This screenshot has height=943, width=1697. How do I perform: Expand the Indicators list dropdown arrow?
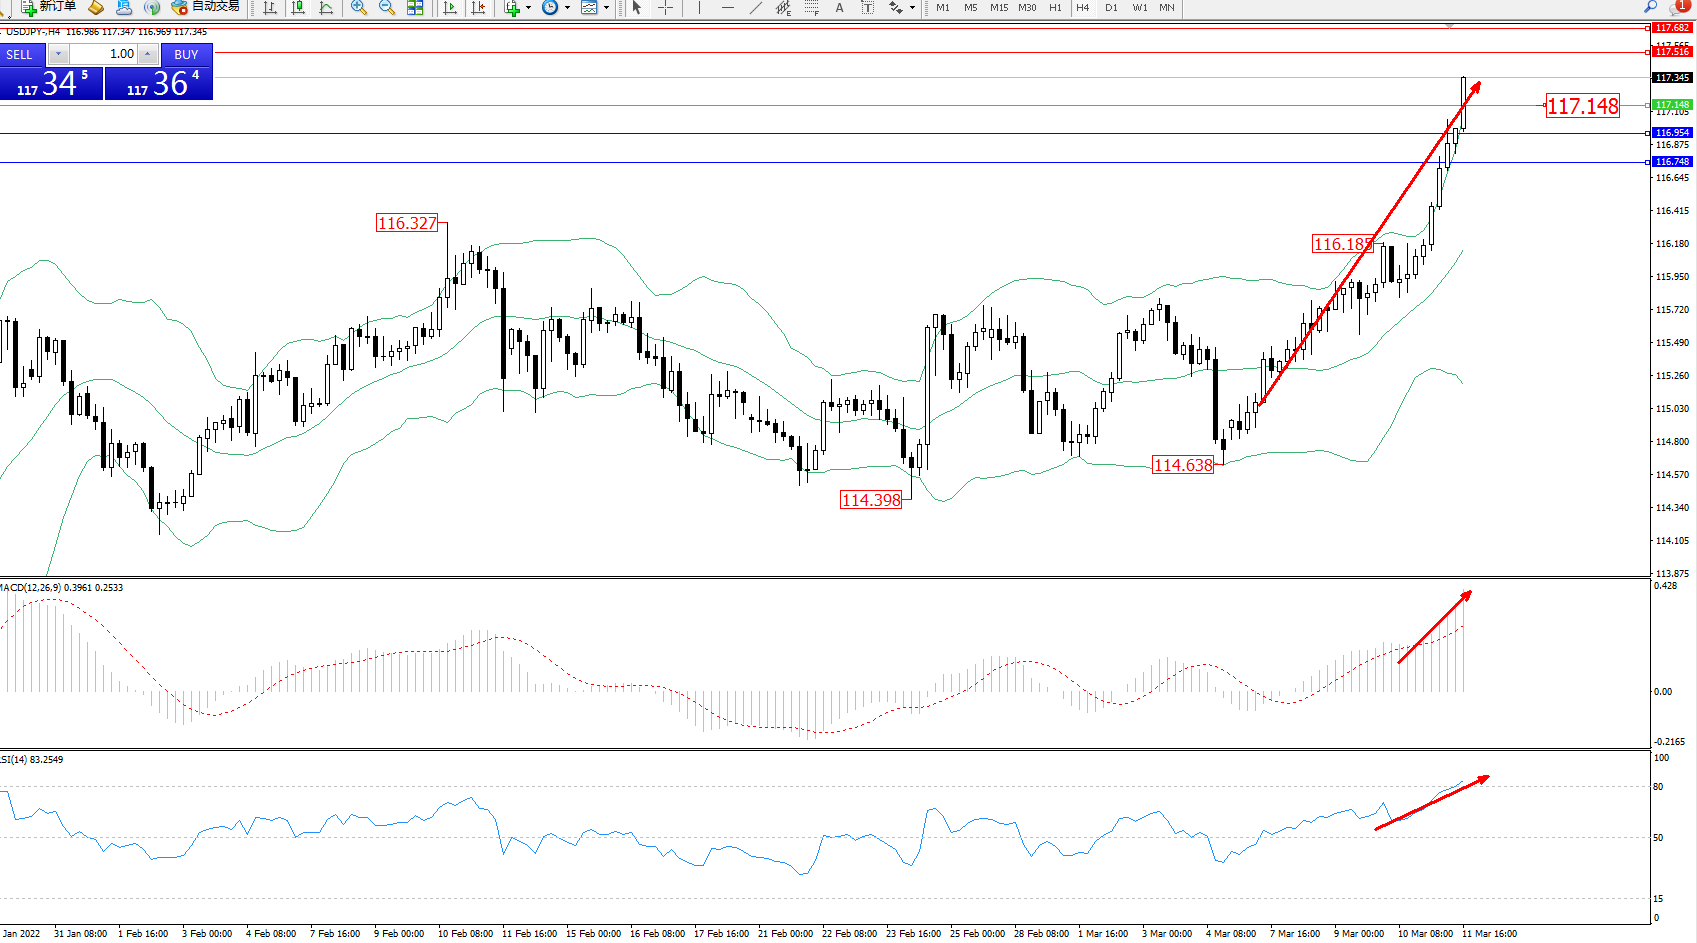tap(528, 8)
